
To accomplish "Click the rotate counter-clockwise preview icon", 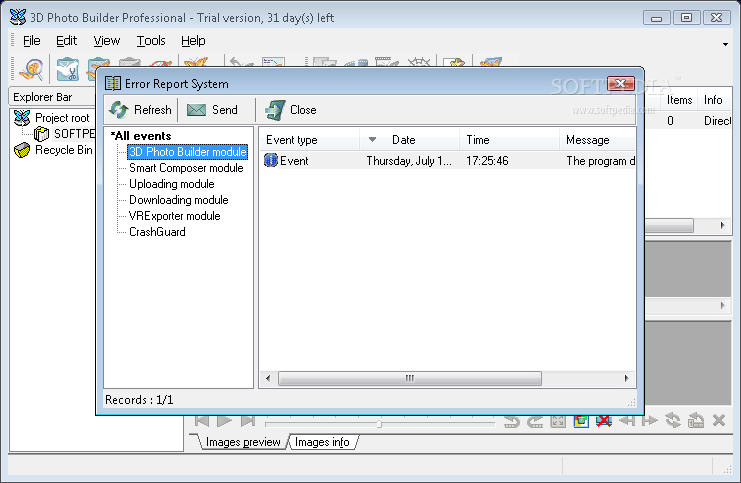I will coord(512,421).
